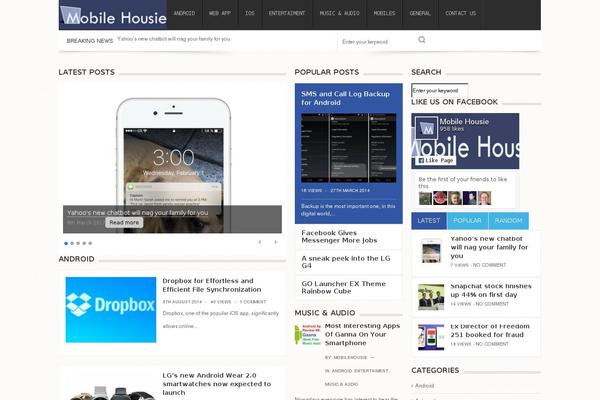The image size is (600, 400).
Task: Open the Contact Us menu item
Action: click(461, 13)
